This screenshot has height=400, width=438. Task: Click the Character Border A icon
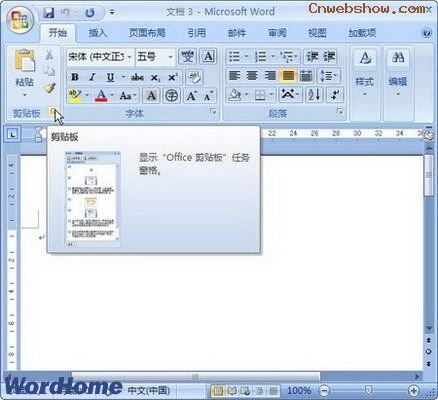point(208,56)
